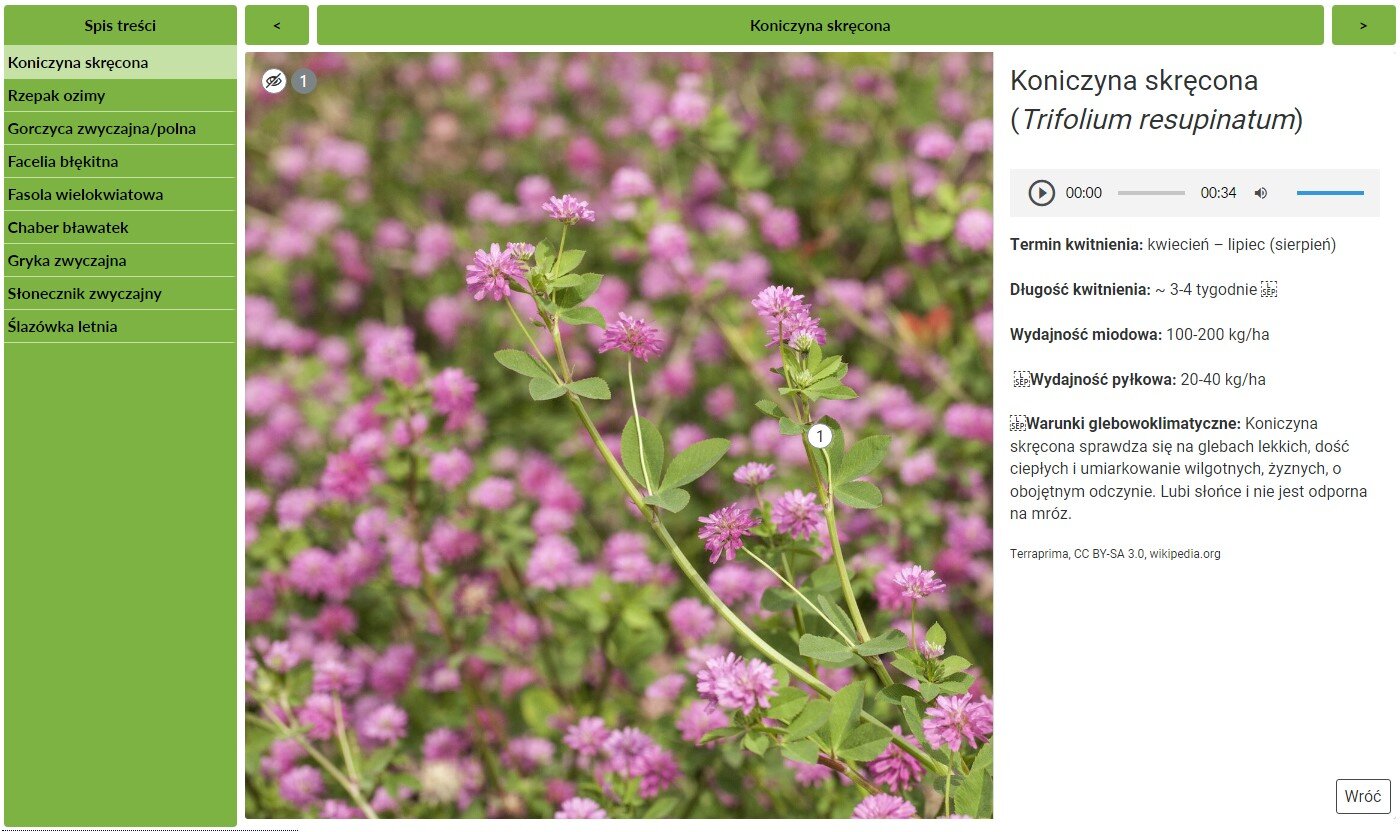Open "Chaber bławatek" species page
Viewport: 1400px width, 832px height.
click(x=118, y=227)
